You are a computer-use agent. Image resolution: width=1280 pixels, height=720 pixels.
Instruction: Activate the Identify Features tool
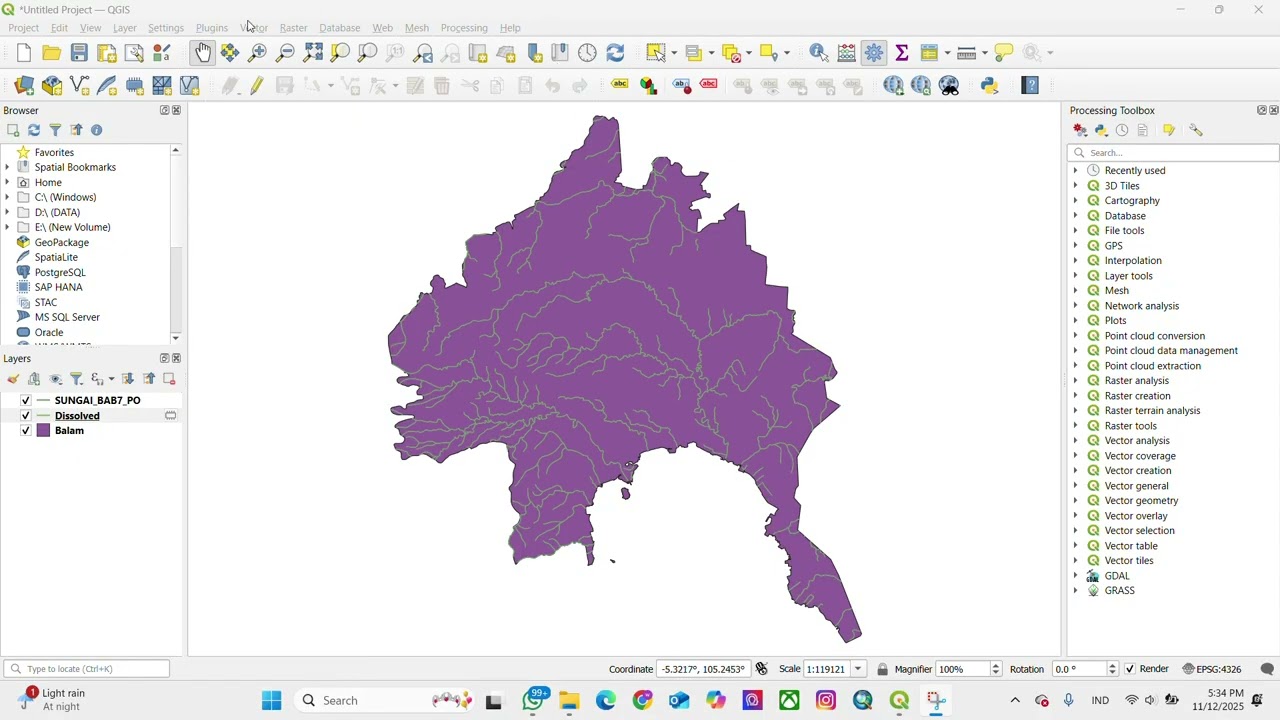click(x=819, y=53)
